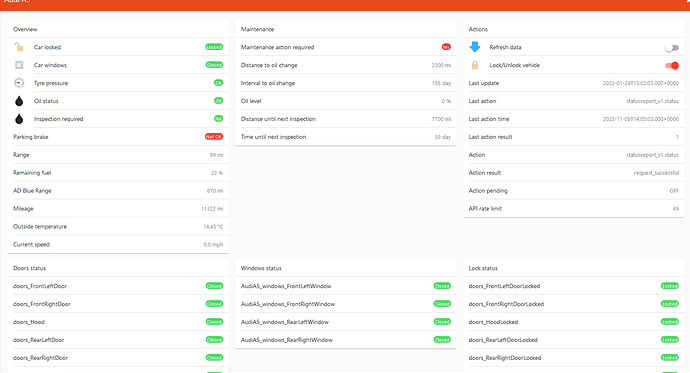Open the Remaining fuel row
The width and height of the screenshot is (690, 373).
coord(118,173)
